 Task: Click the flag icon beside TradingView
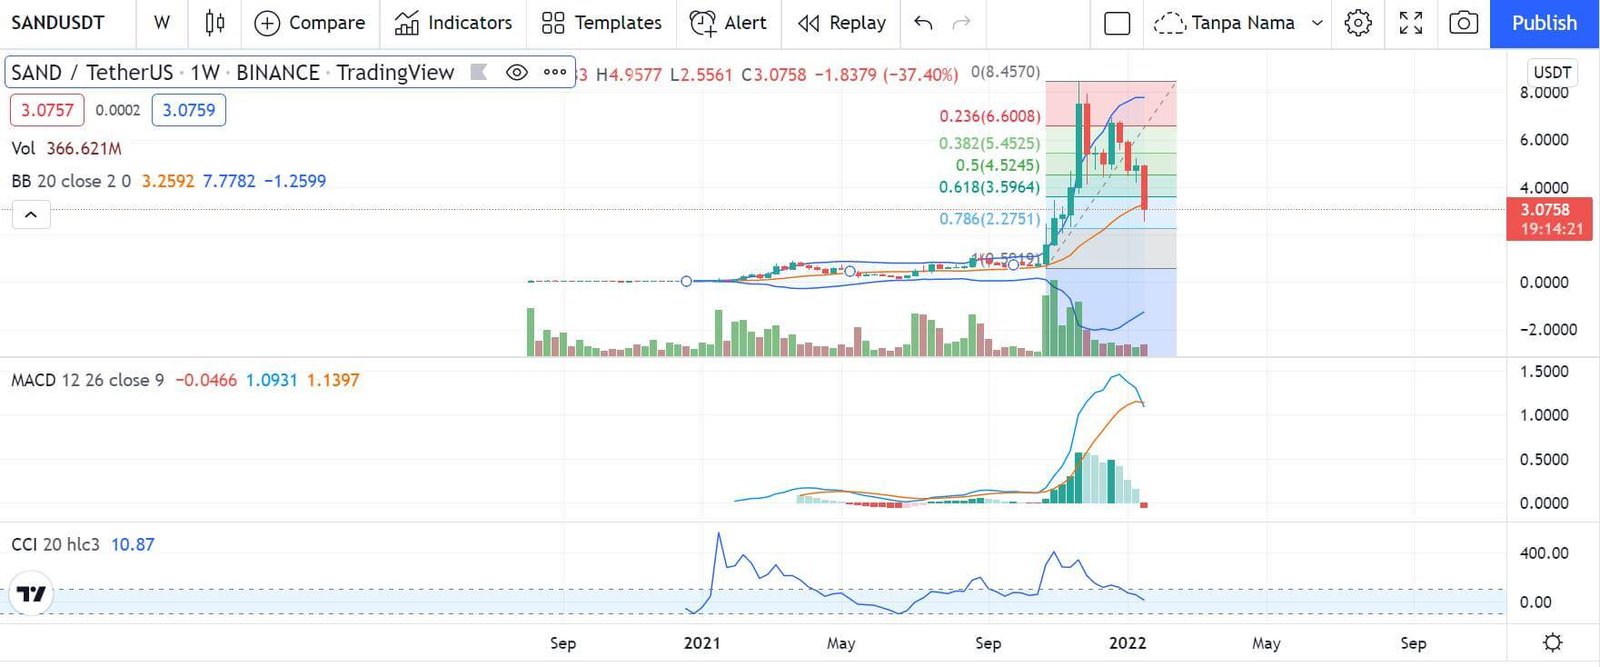(478, 72)
